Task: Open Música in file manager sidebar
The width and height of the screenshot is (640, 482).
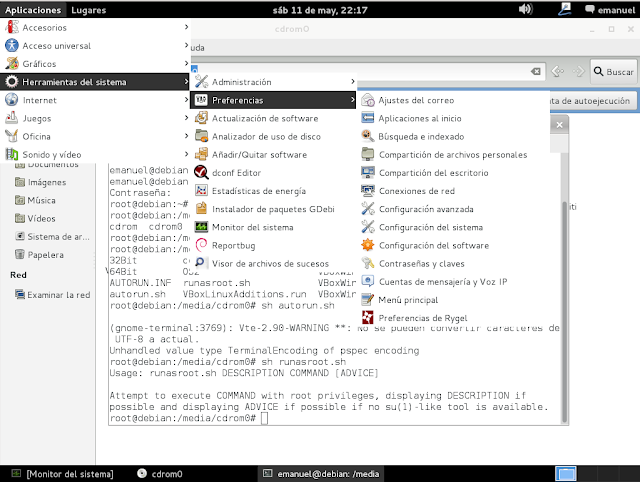Action: [x=35, y=200]
